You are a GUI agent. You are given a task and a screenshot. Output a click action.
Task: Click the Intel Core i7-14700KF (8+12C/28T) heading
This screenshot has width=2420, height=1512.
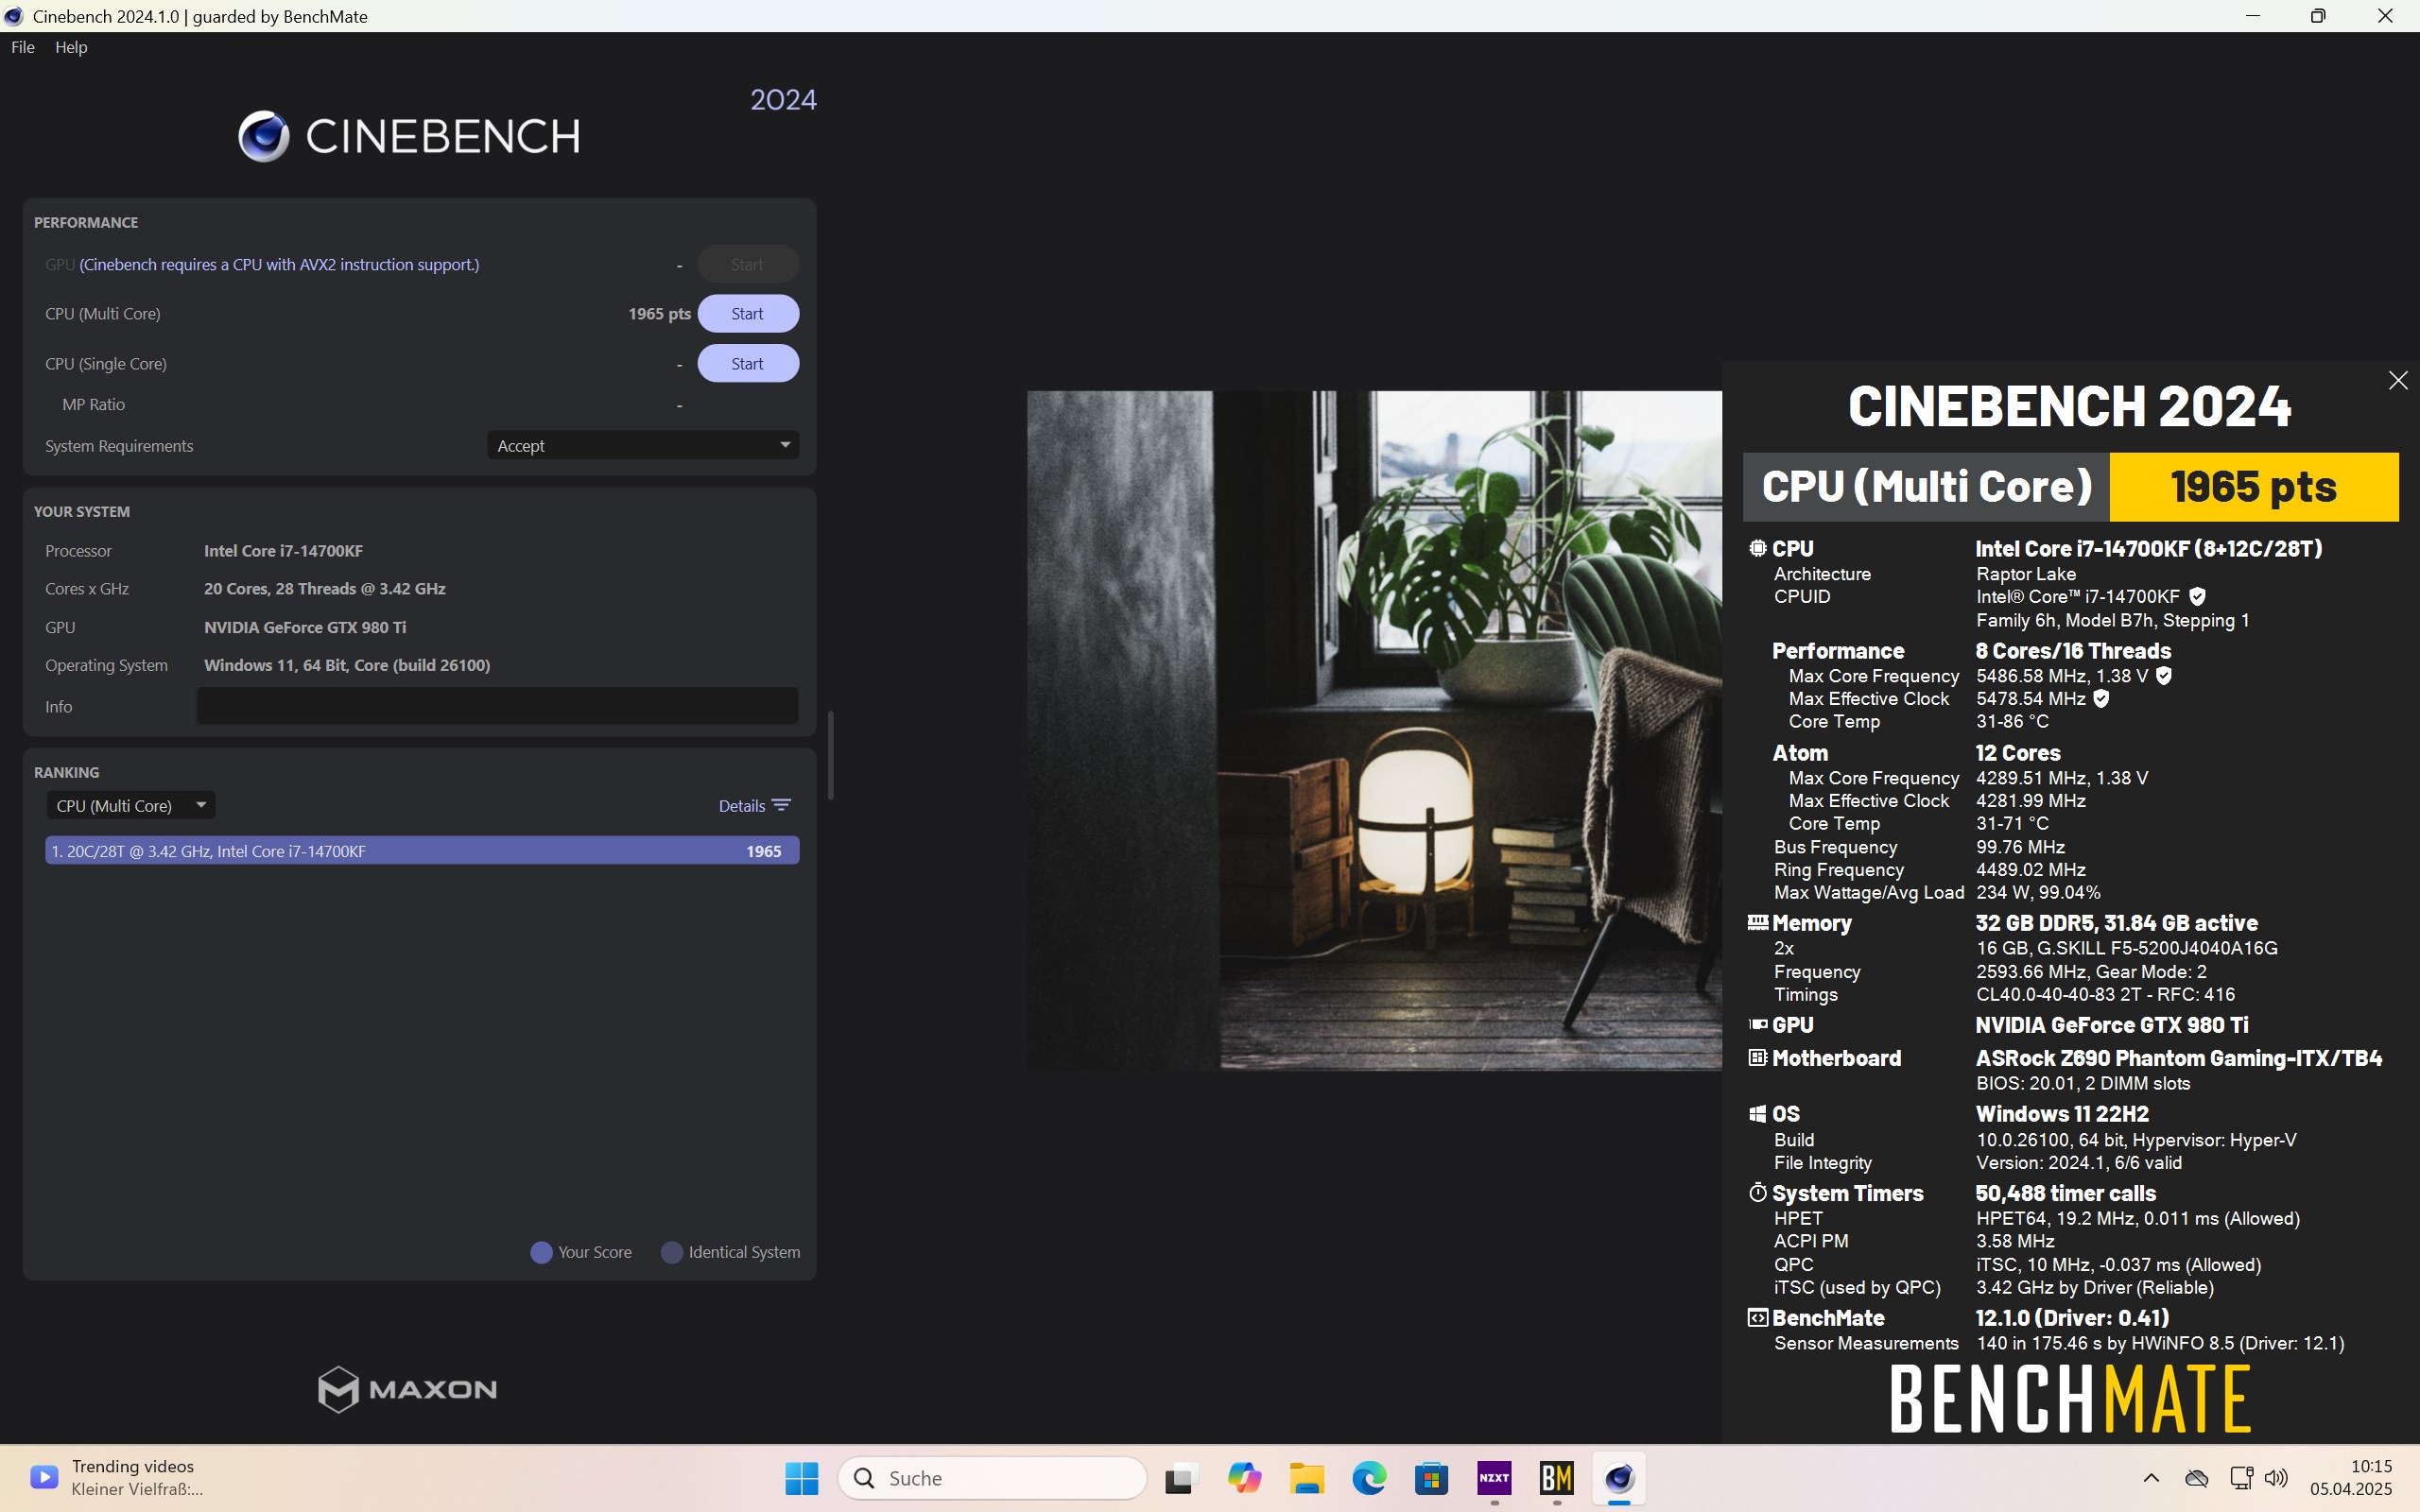2149,548
